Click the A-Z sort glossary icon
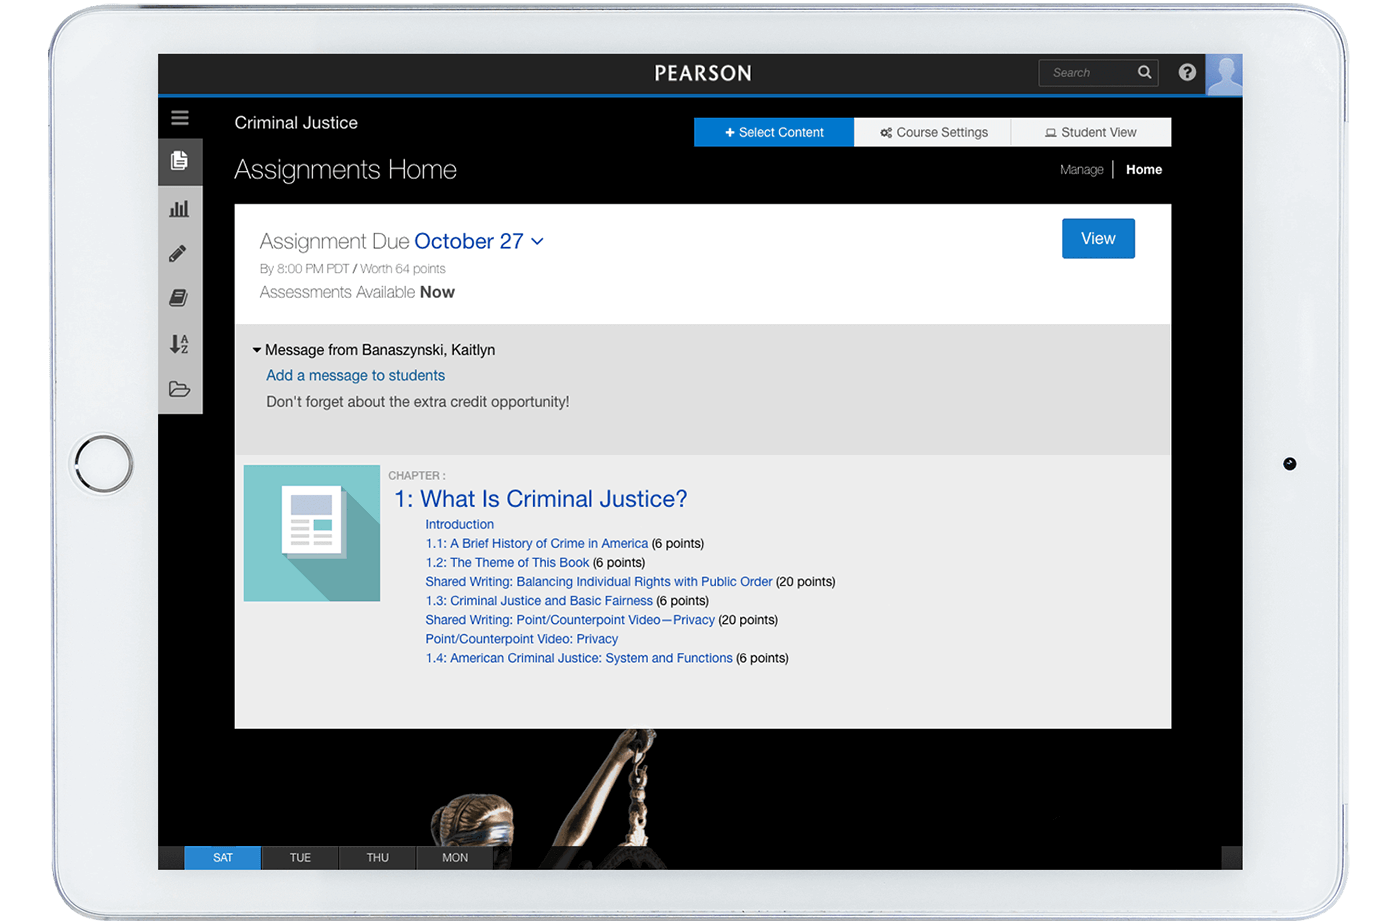Image resolution: width=1388 pixels, height=924 pixels. click(180, 344)
